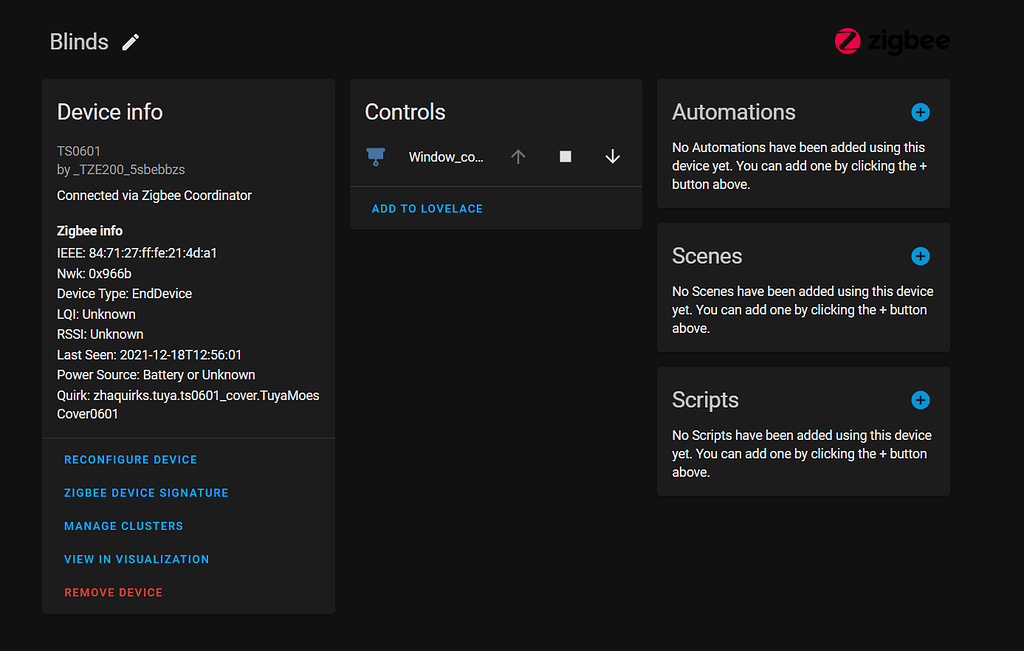Click Reconfigure Device
1024x651 pixels.
(131, 460)
